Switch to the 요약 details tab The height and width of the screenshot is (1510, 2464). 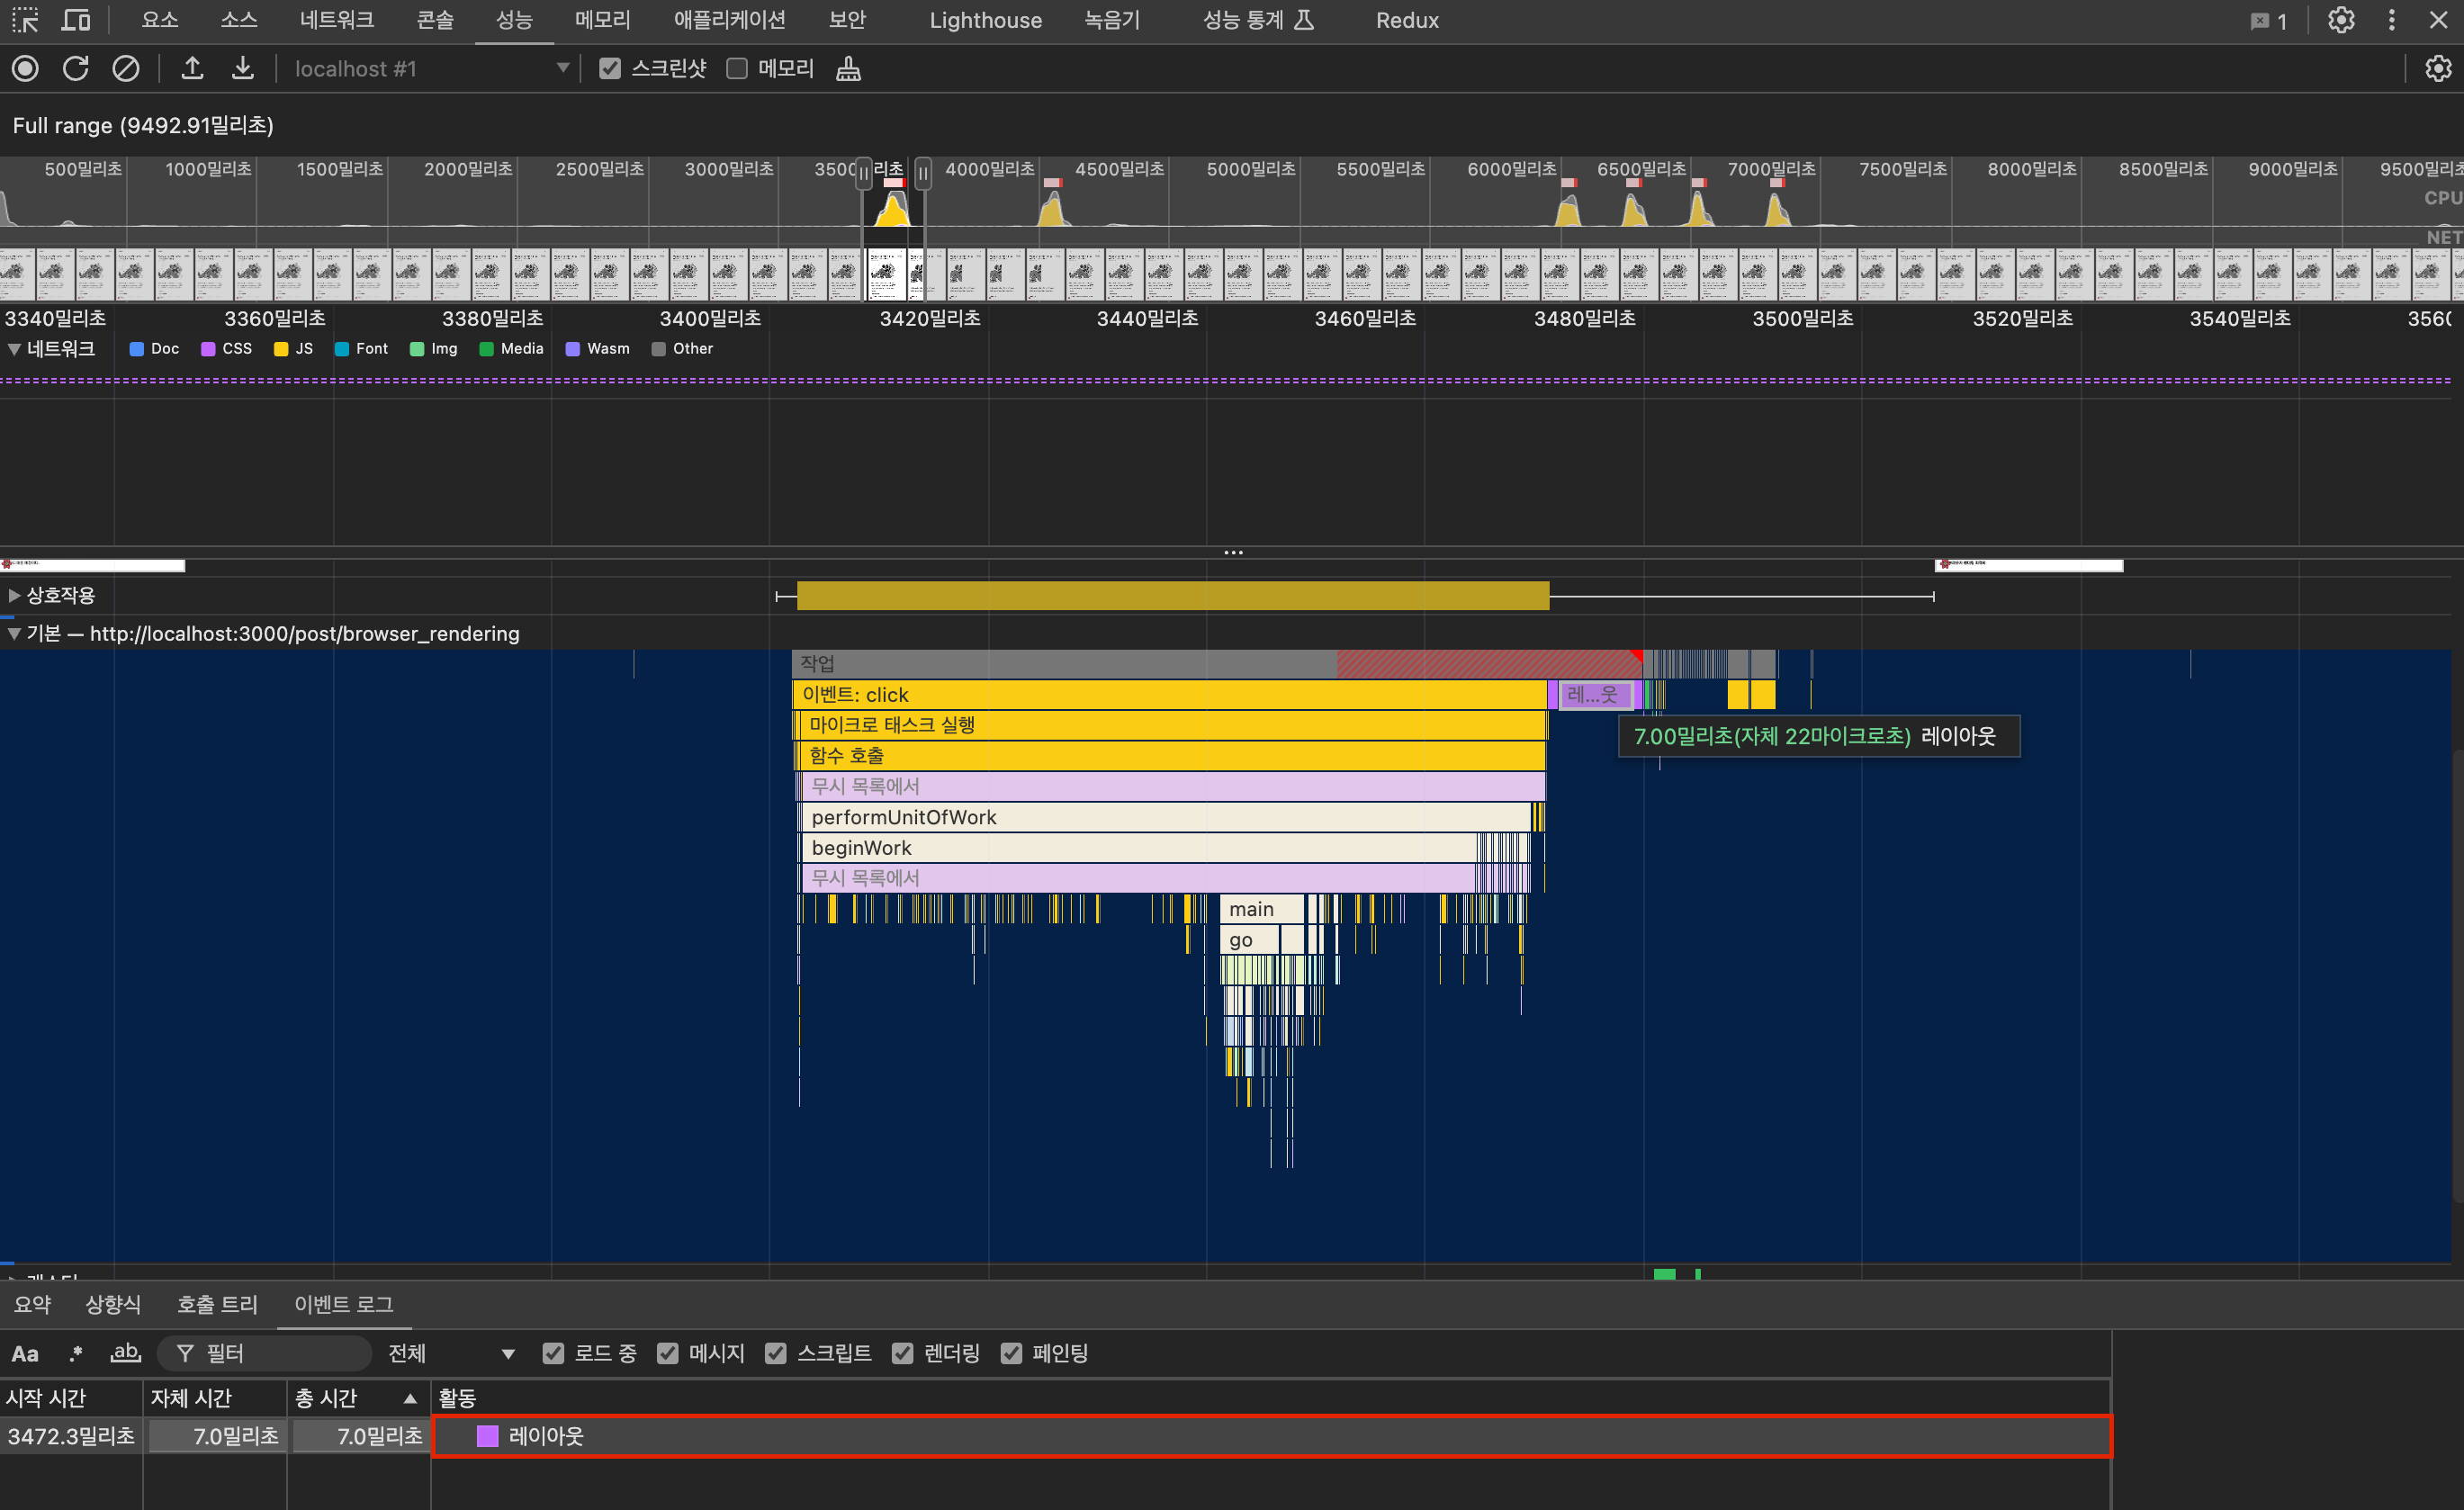tap(32, 1304)
